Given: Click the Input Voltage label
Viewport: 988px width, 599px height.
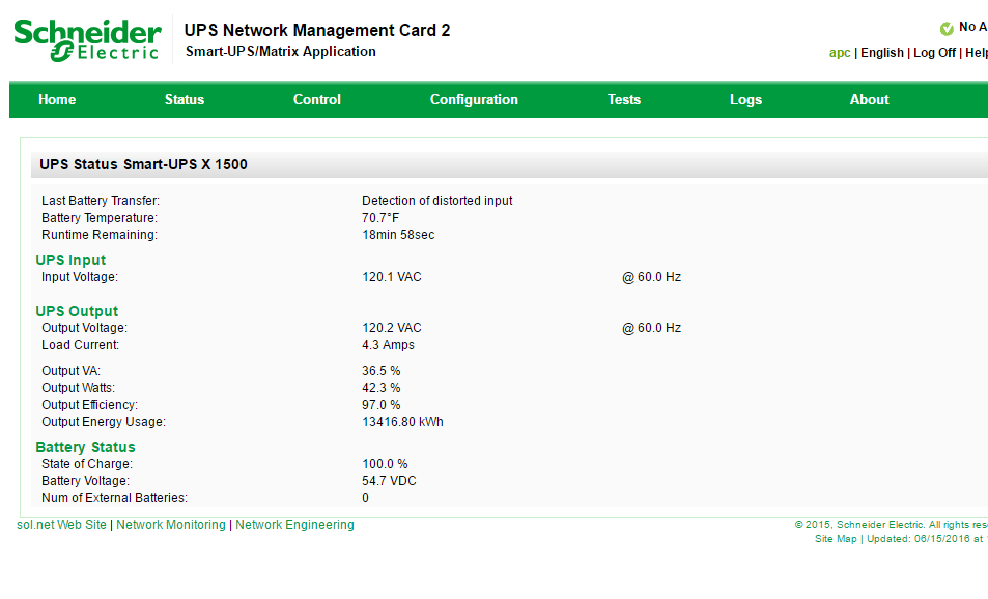Looking at the screenshot, I should (80, 277).
